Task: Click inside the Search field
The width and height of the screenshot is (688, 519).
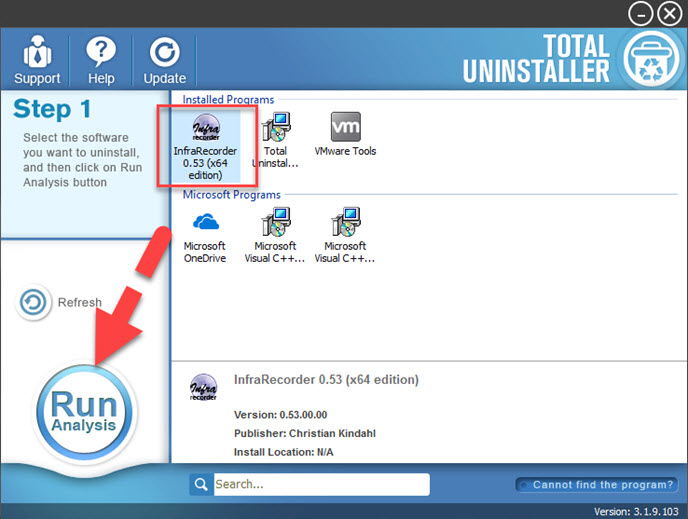Action: [322, 484]
